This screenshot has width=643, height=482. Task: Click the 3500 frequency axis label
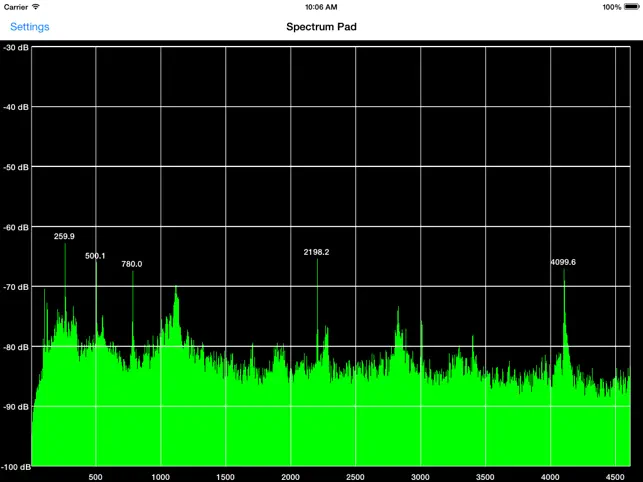pyautogui.click(x=485, y=477)
